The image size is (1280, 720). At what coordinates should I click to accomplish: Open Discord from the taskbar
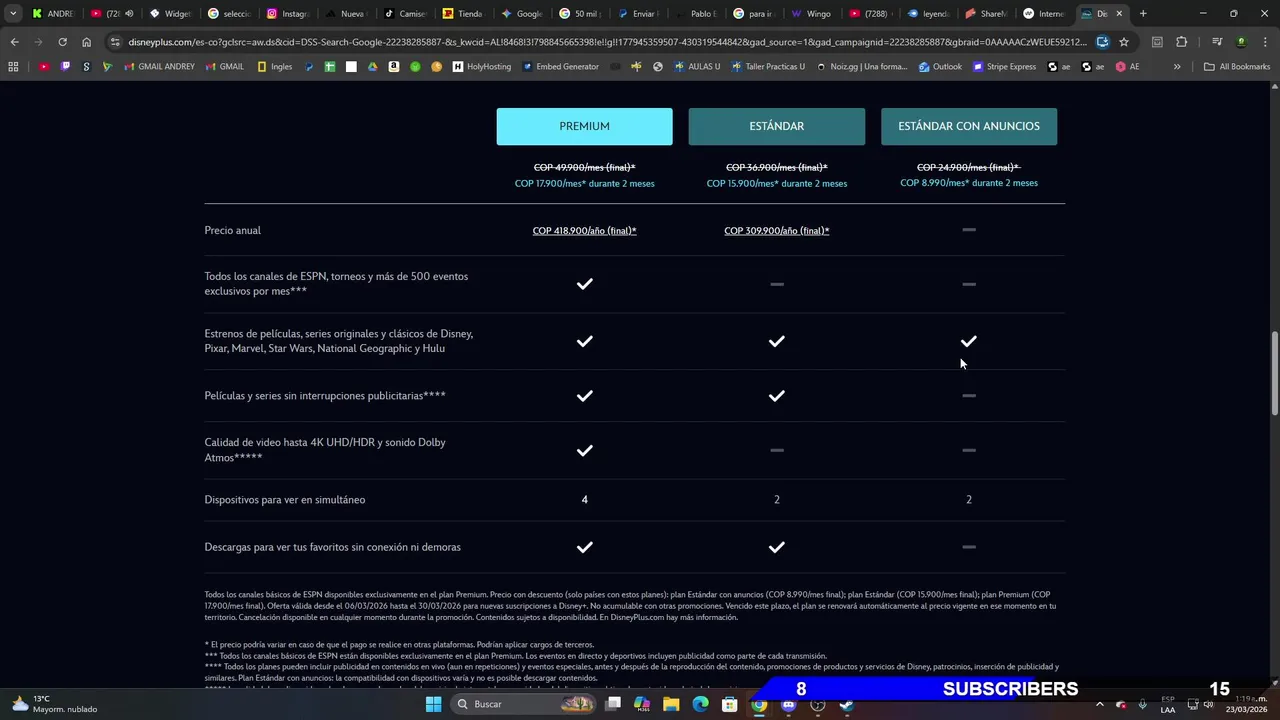[x=788, y=704]
